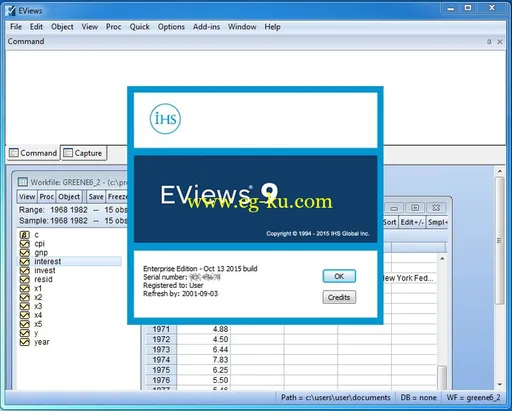Click the WF = greene6_2 status entry
Screen dimensions: 512x411
[x=473, y=398]
